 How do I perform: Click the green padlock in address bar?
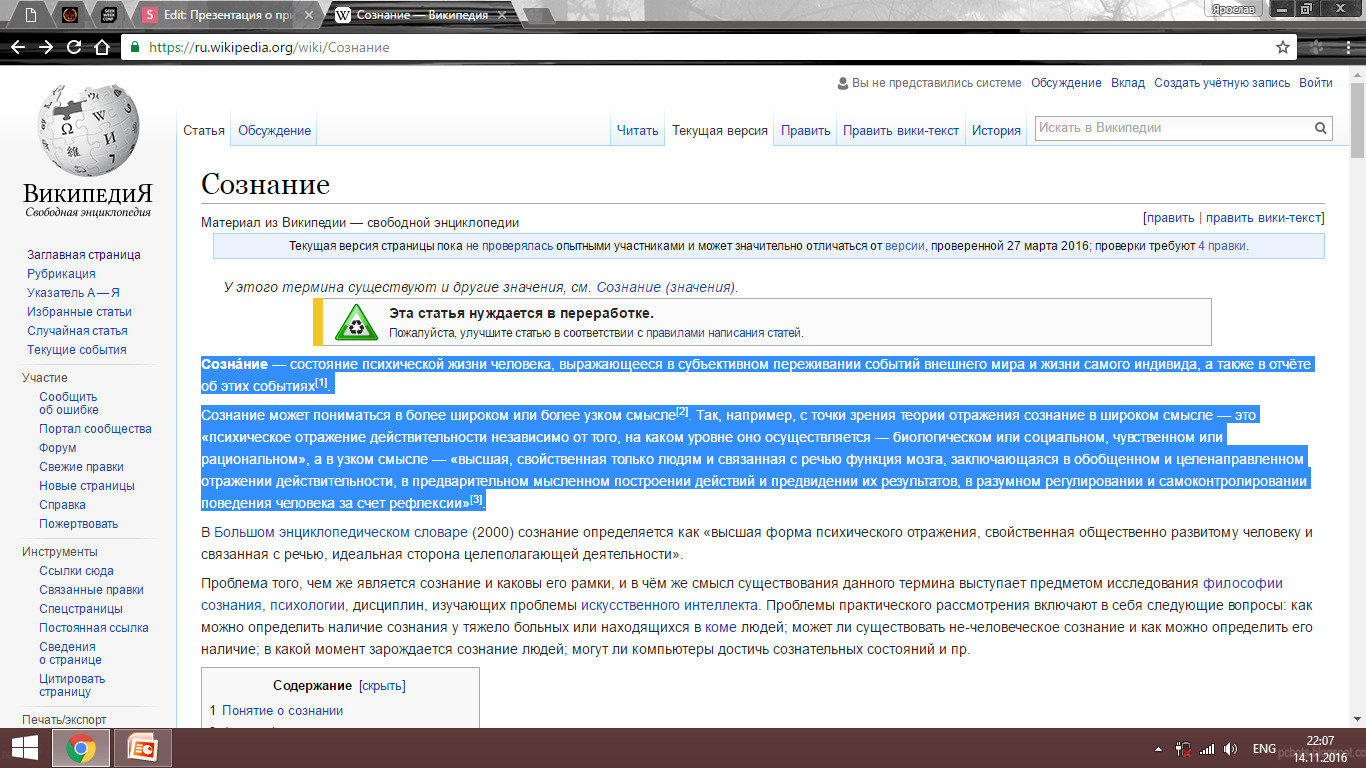pos(134,47)
